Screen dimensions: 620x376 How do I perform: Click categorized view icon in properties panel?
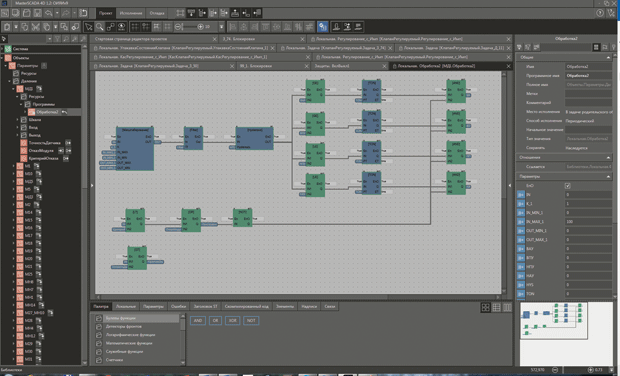[x=596, y=47]
